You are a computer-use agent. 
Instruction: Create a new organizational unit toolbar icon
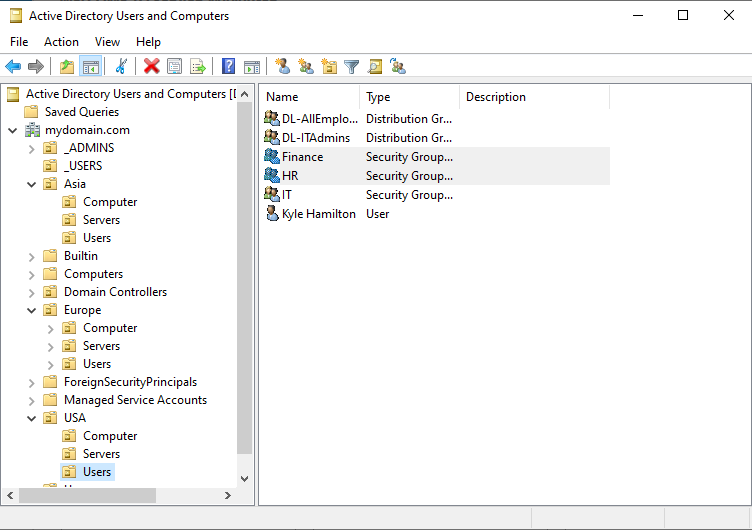click(x=329, y=67)
